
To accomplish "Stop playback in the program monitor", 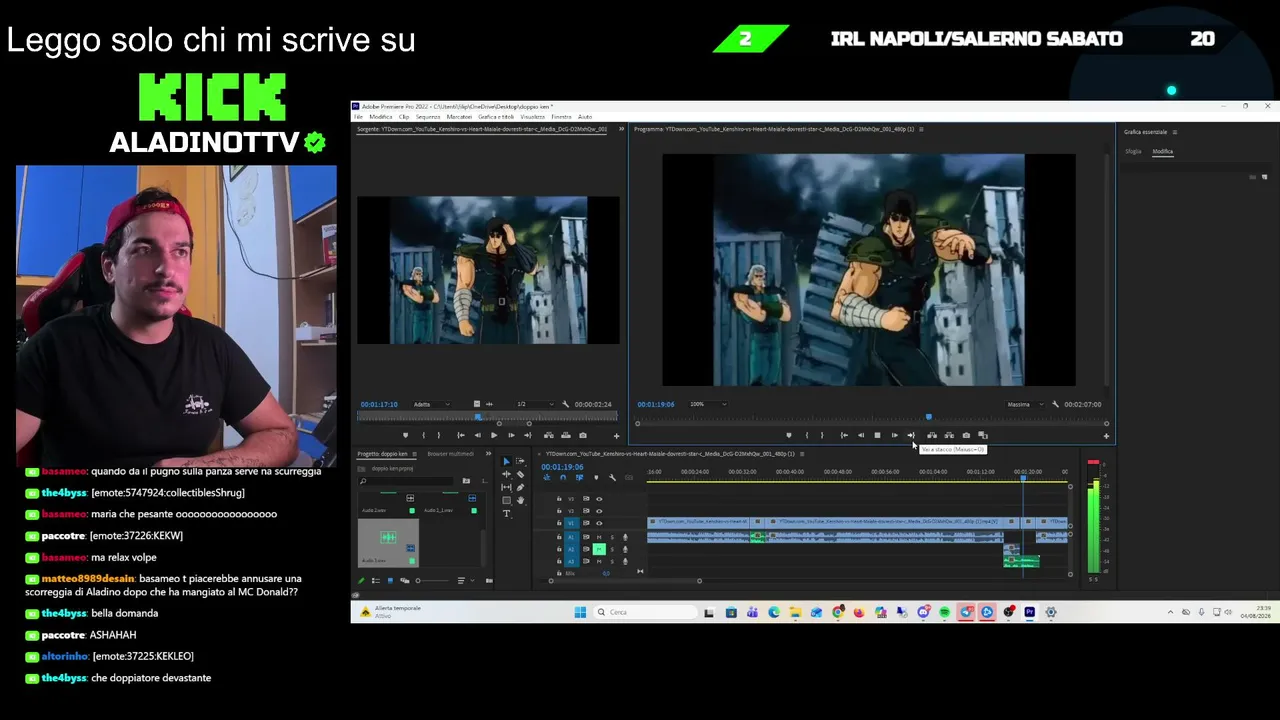I will [x=877, y=435].
